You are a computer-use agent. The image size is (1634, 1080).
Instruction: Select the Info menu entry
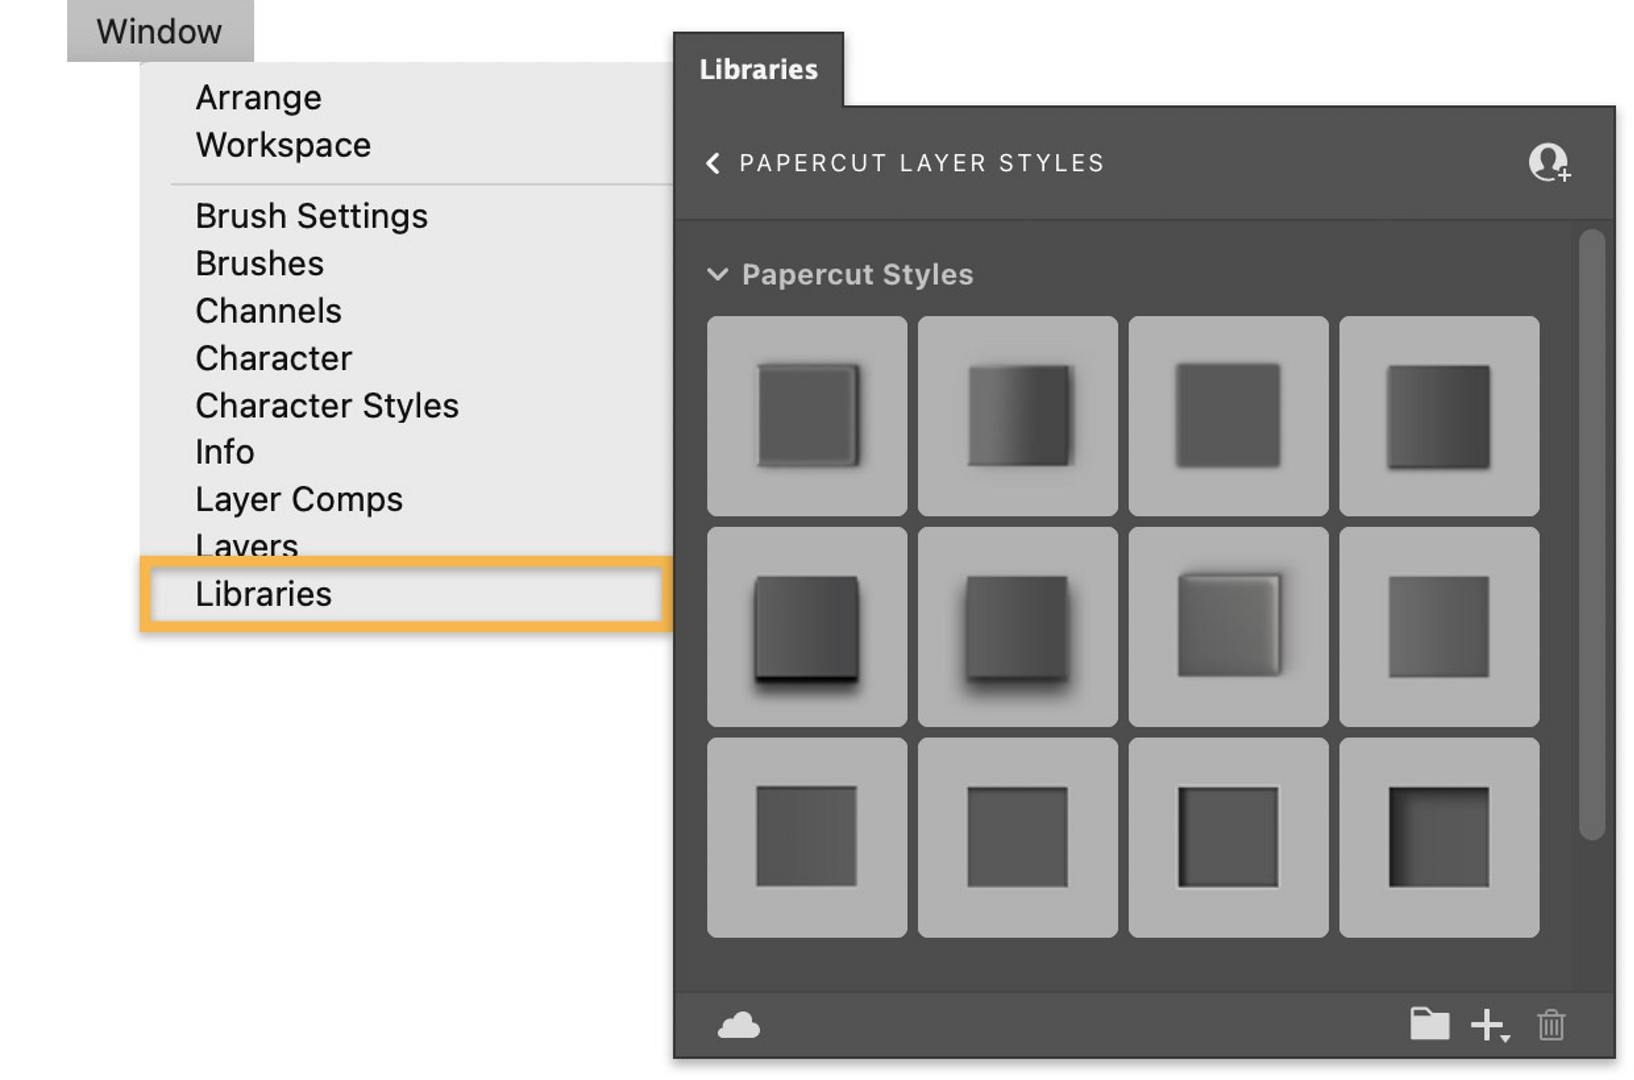point(225,451)
